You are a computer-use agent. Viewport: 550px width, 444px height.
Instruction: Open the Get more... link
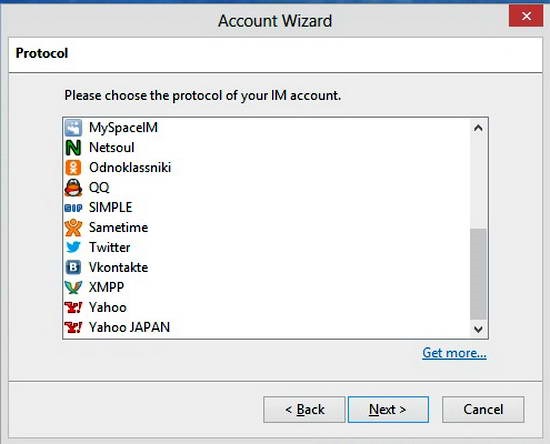454,353
